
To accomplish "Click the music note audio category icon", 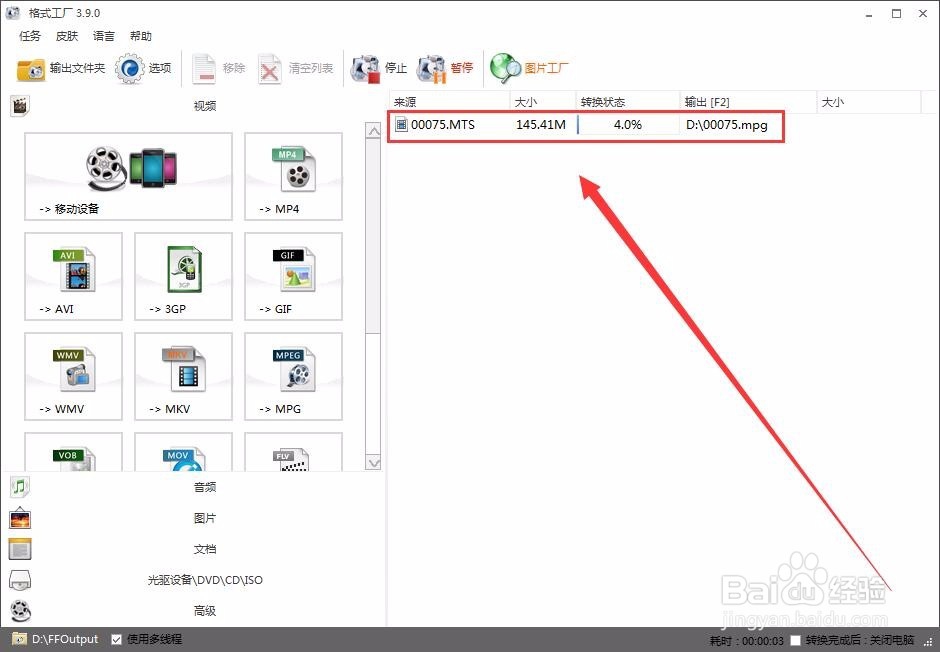I will (20, 487).
